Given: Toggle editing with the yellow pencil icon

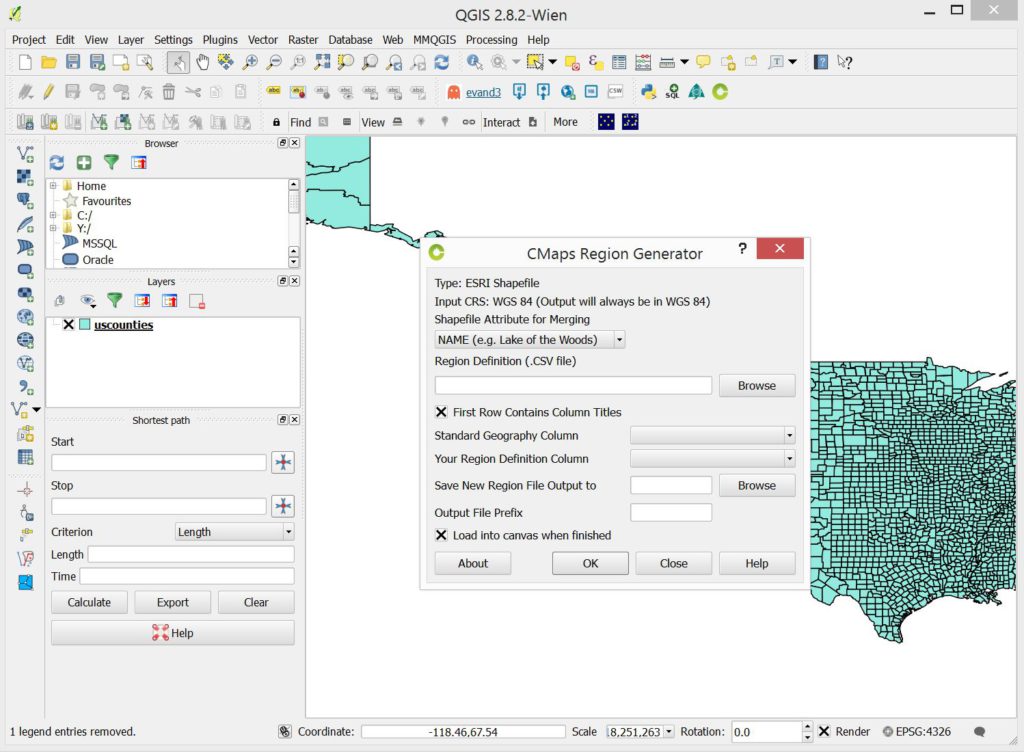Looking at the screenshot, I should (48, 92).
